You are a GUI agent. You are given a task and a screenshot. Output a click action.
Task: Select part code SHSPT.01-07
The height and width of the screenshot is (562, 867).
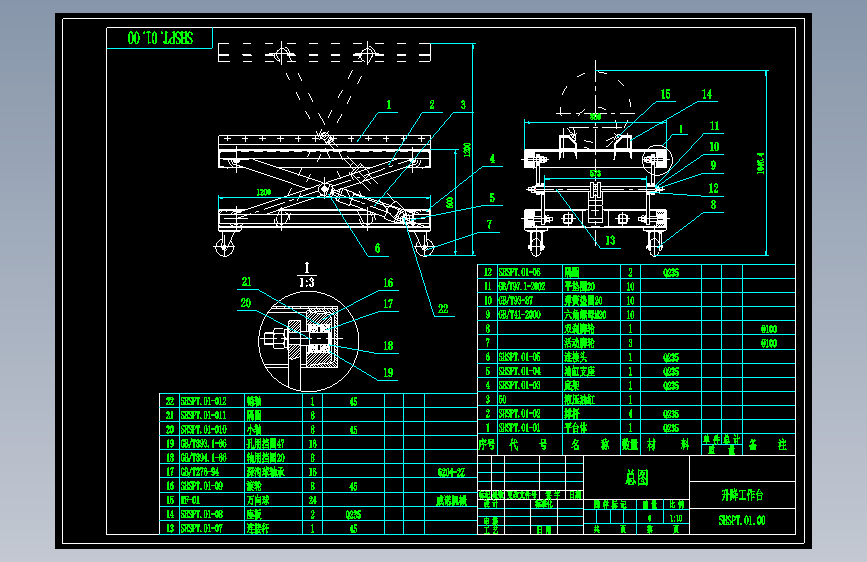[x=202, y=528]
